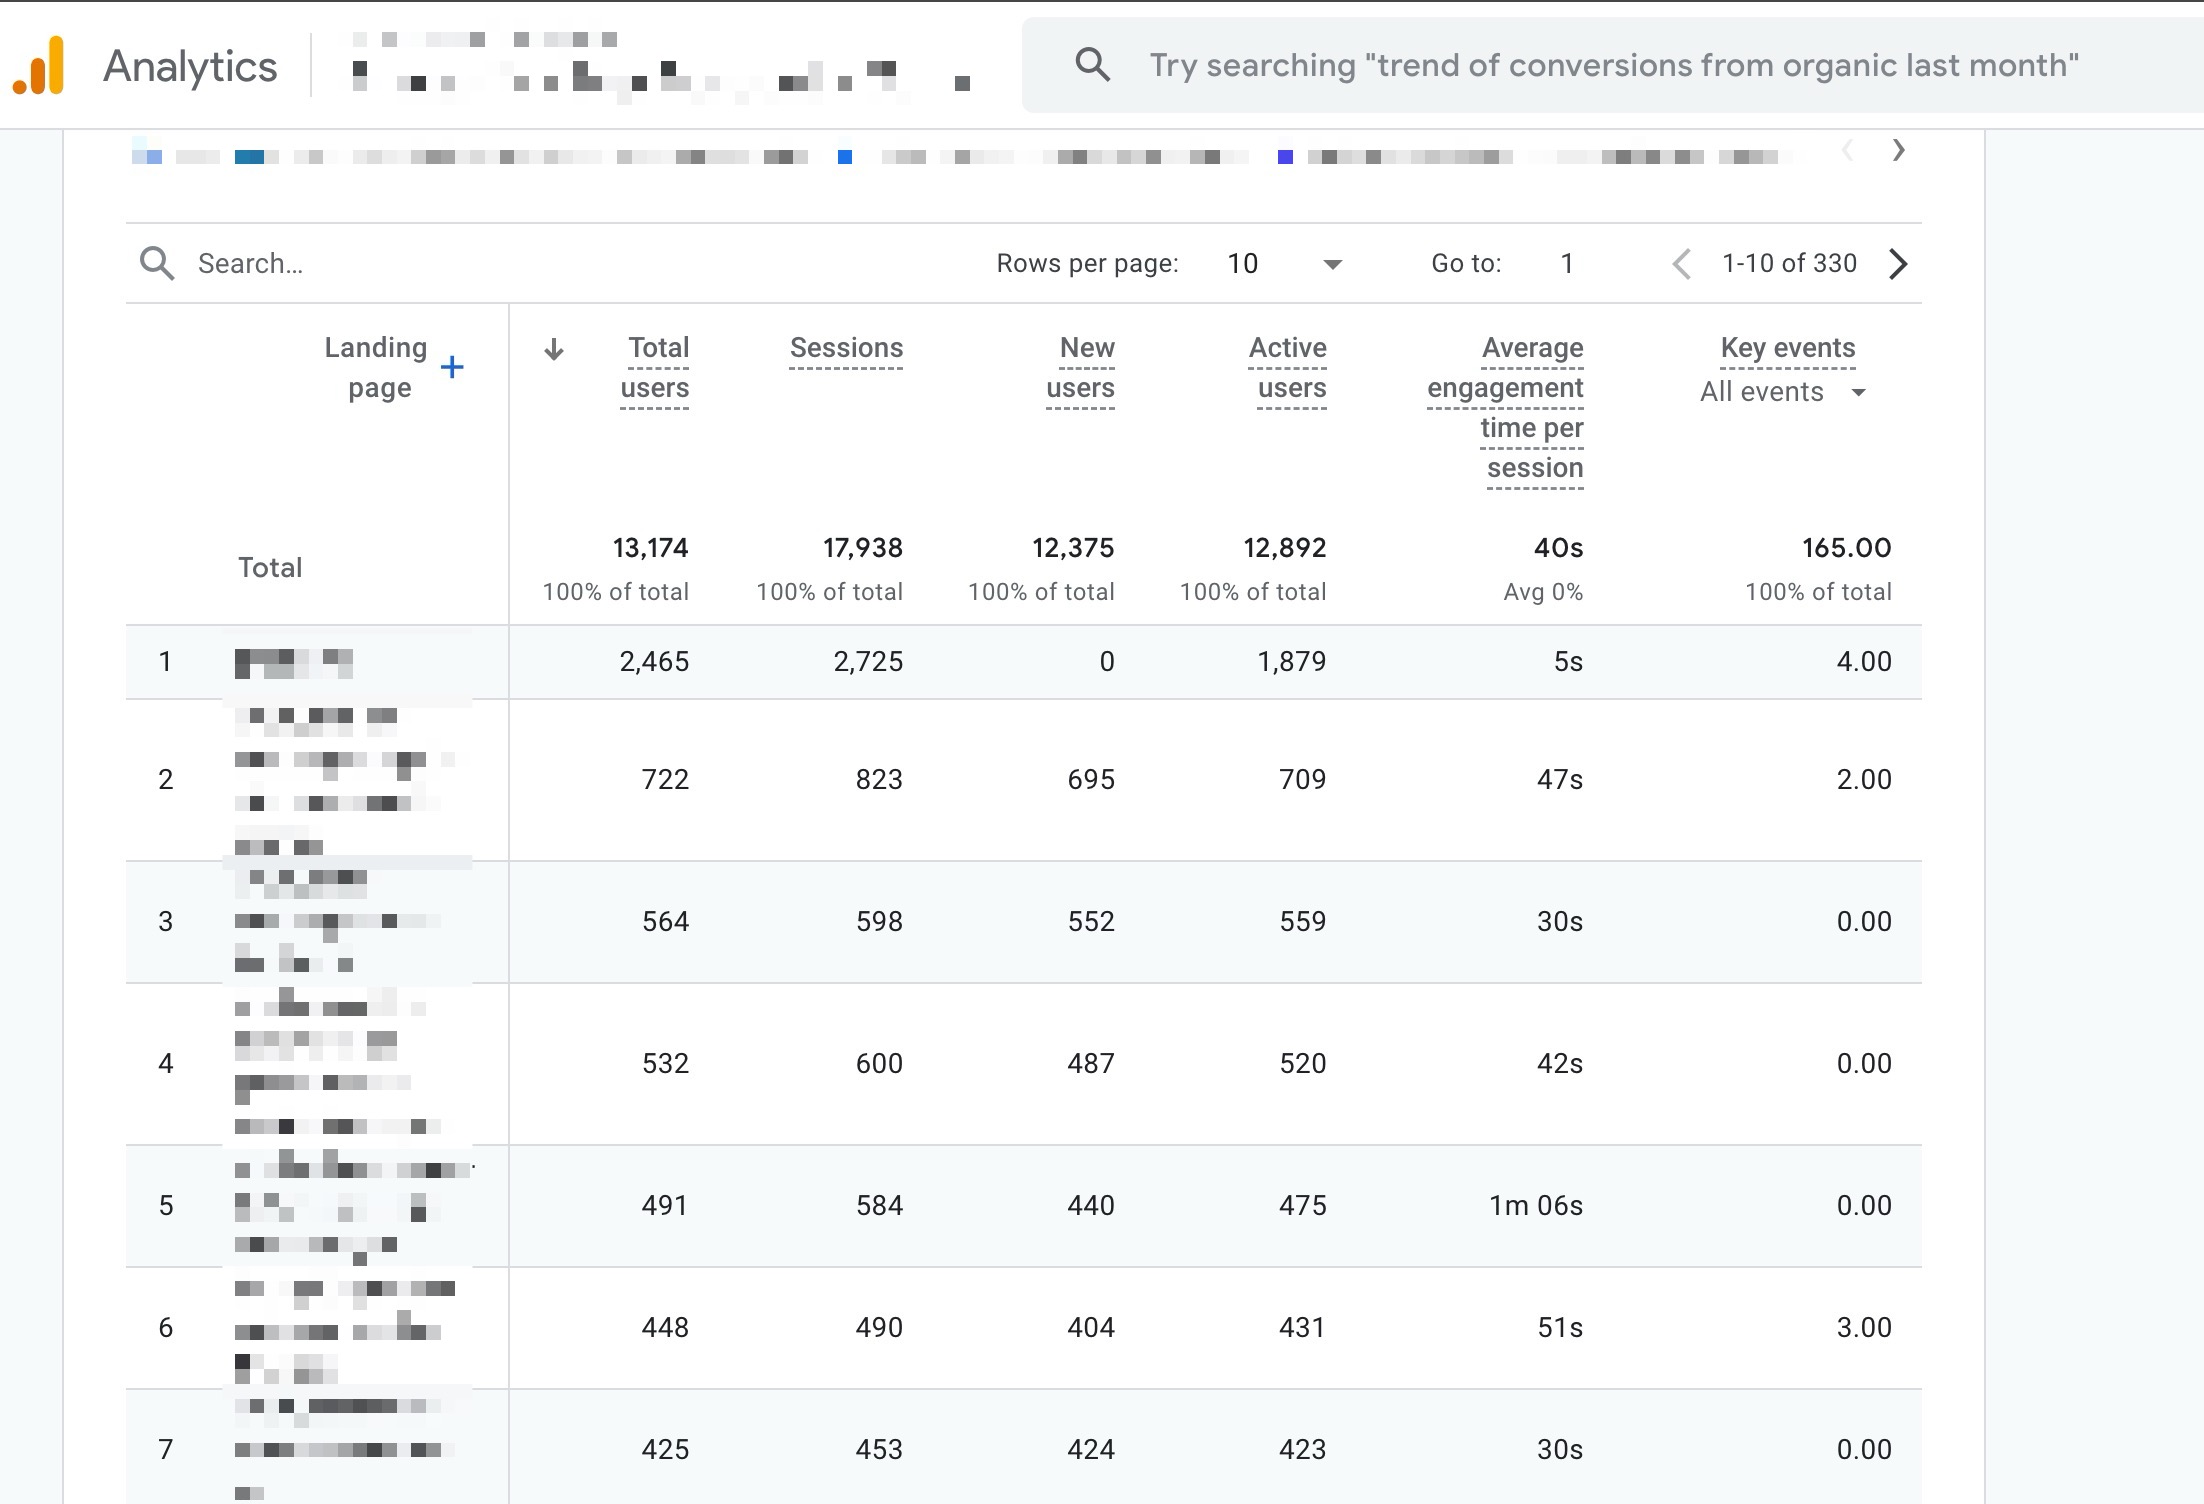Sort by Average engagement time per session

pyautogui.click(x=1505, y=408)
